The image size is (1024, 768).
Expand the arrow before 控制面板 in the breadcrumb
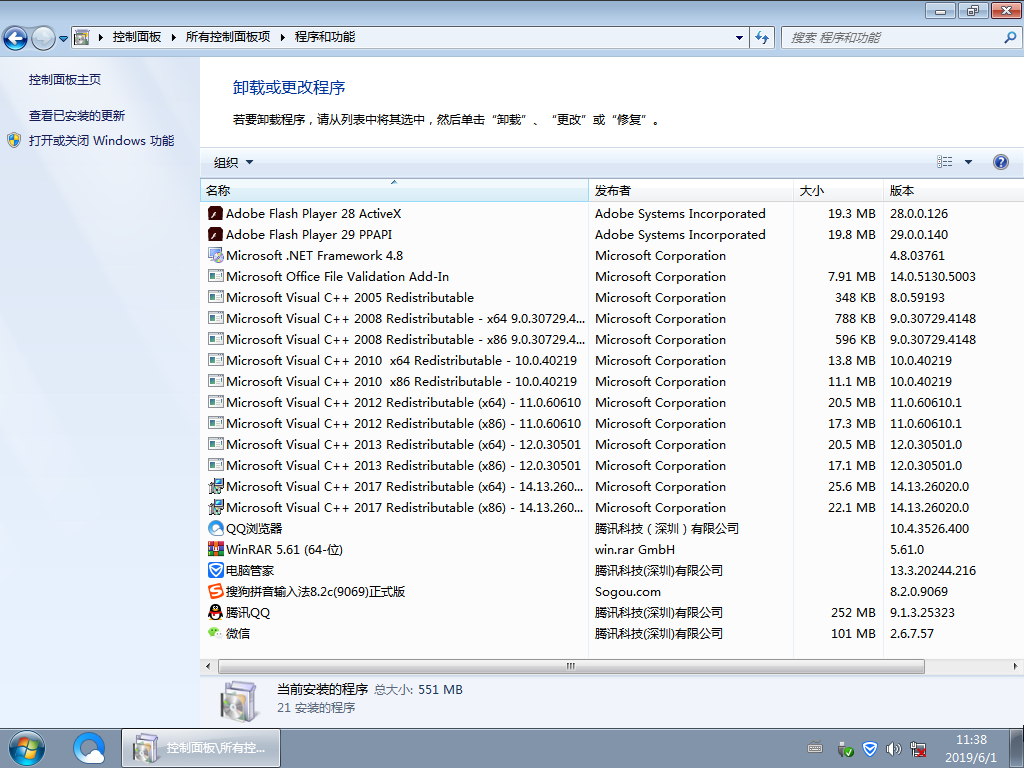pyautogui.click(x=101, y=37)
